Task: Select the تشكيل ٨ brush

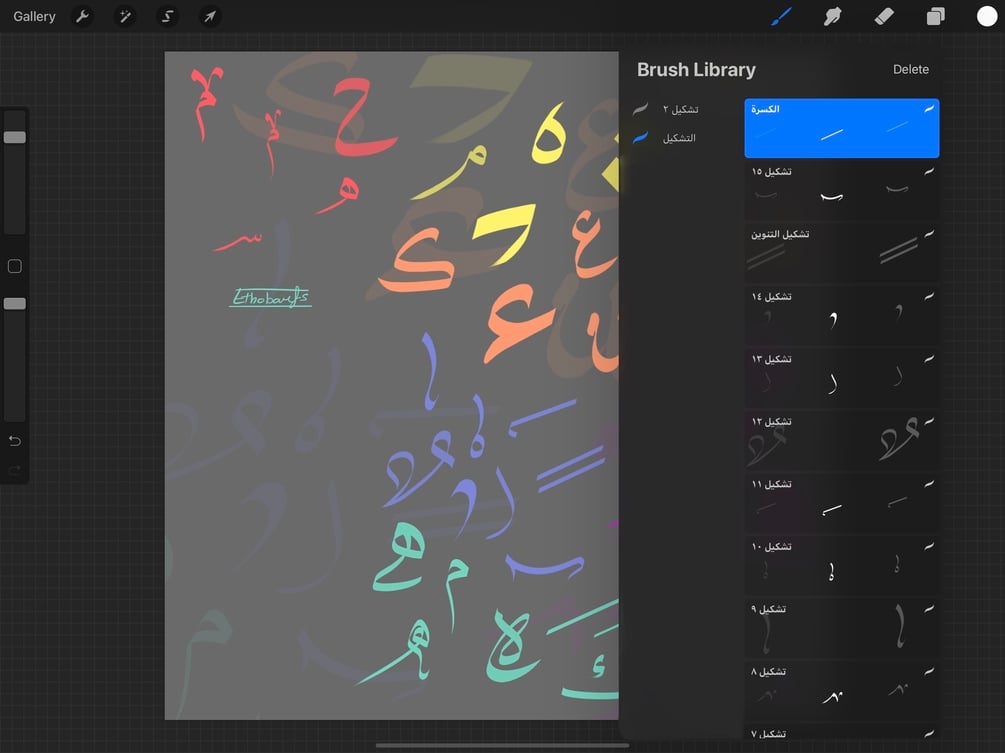Action: (x=842, y=691)
